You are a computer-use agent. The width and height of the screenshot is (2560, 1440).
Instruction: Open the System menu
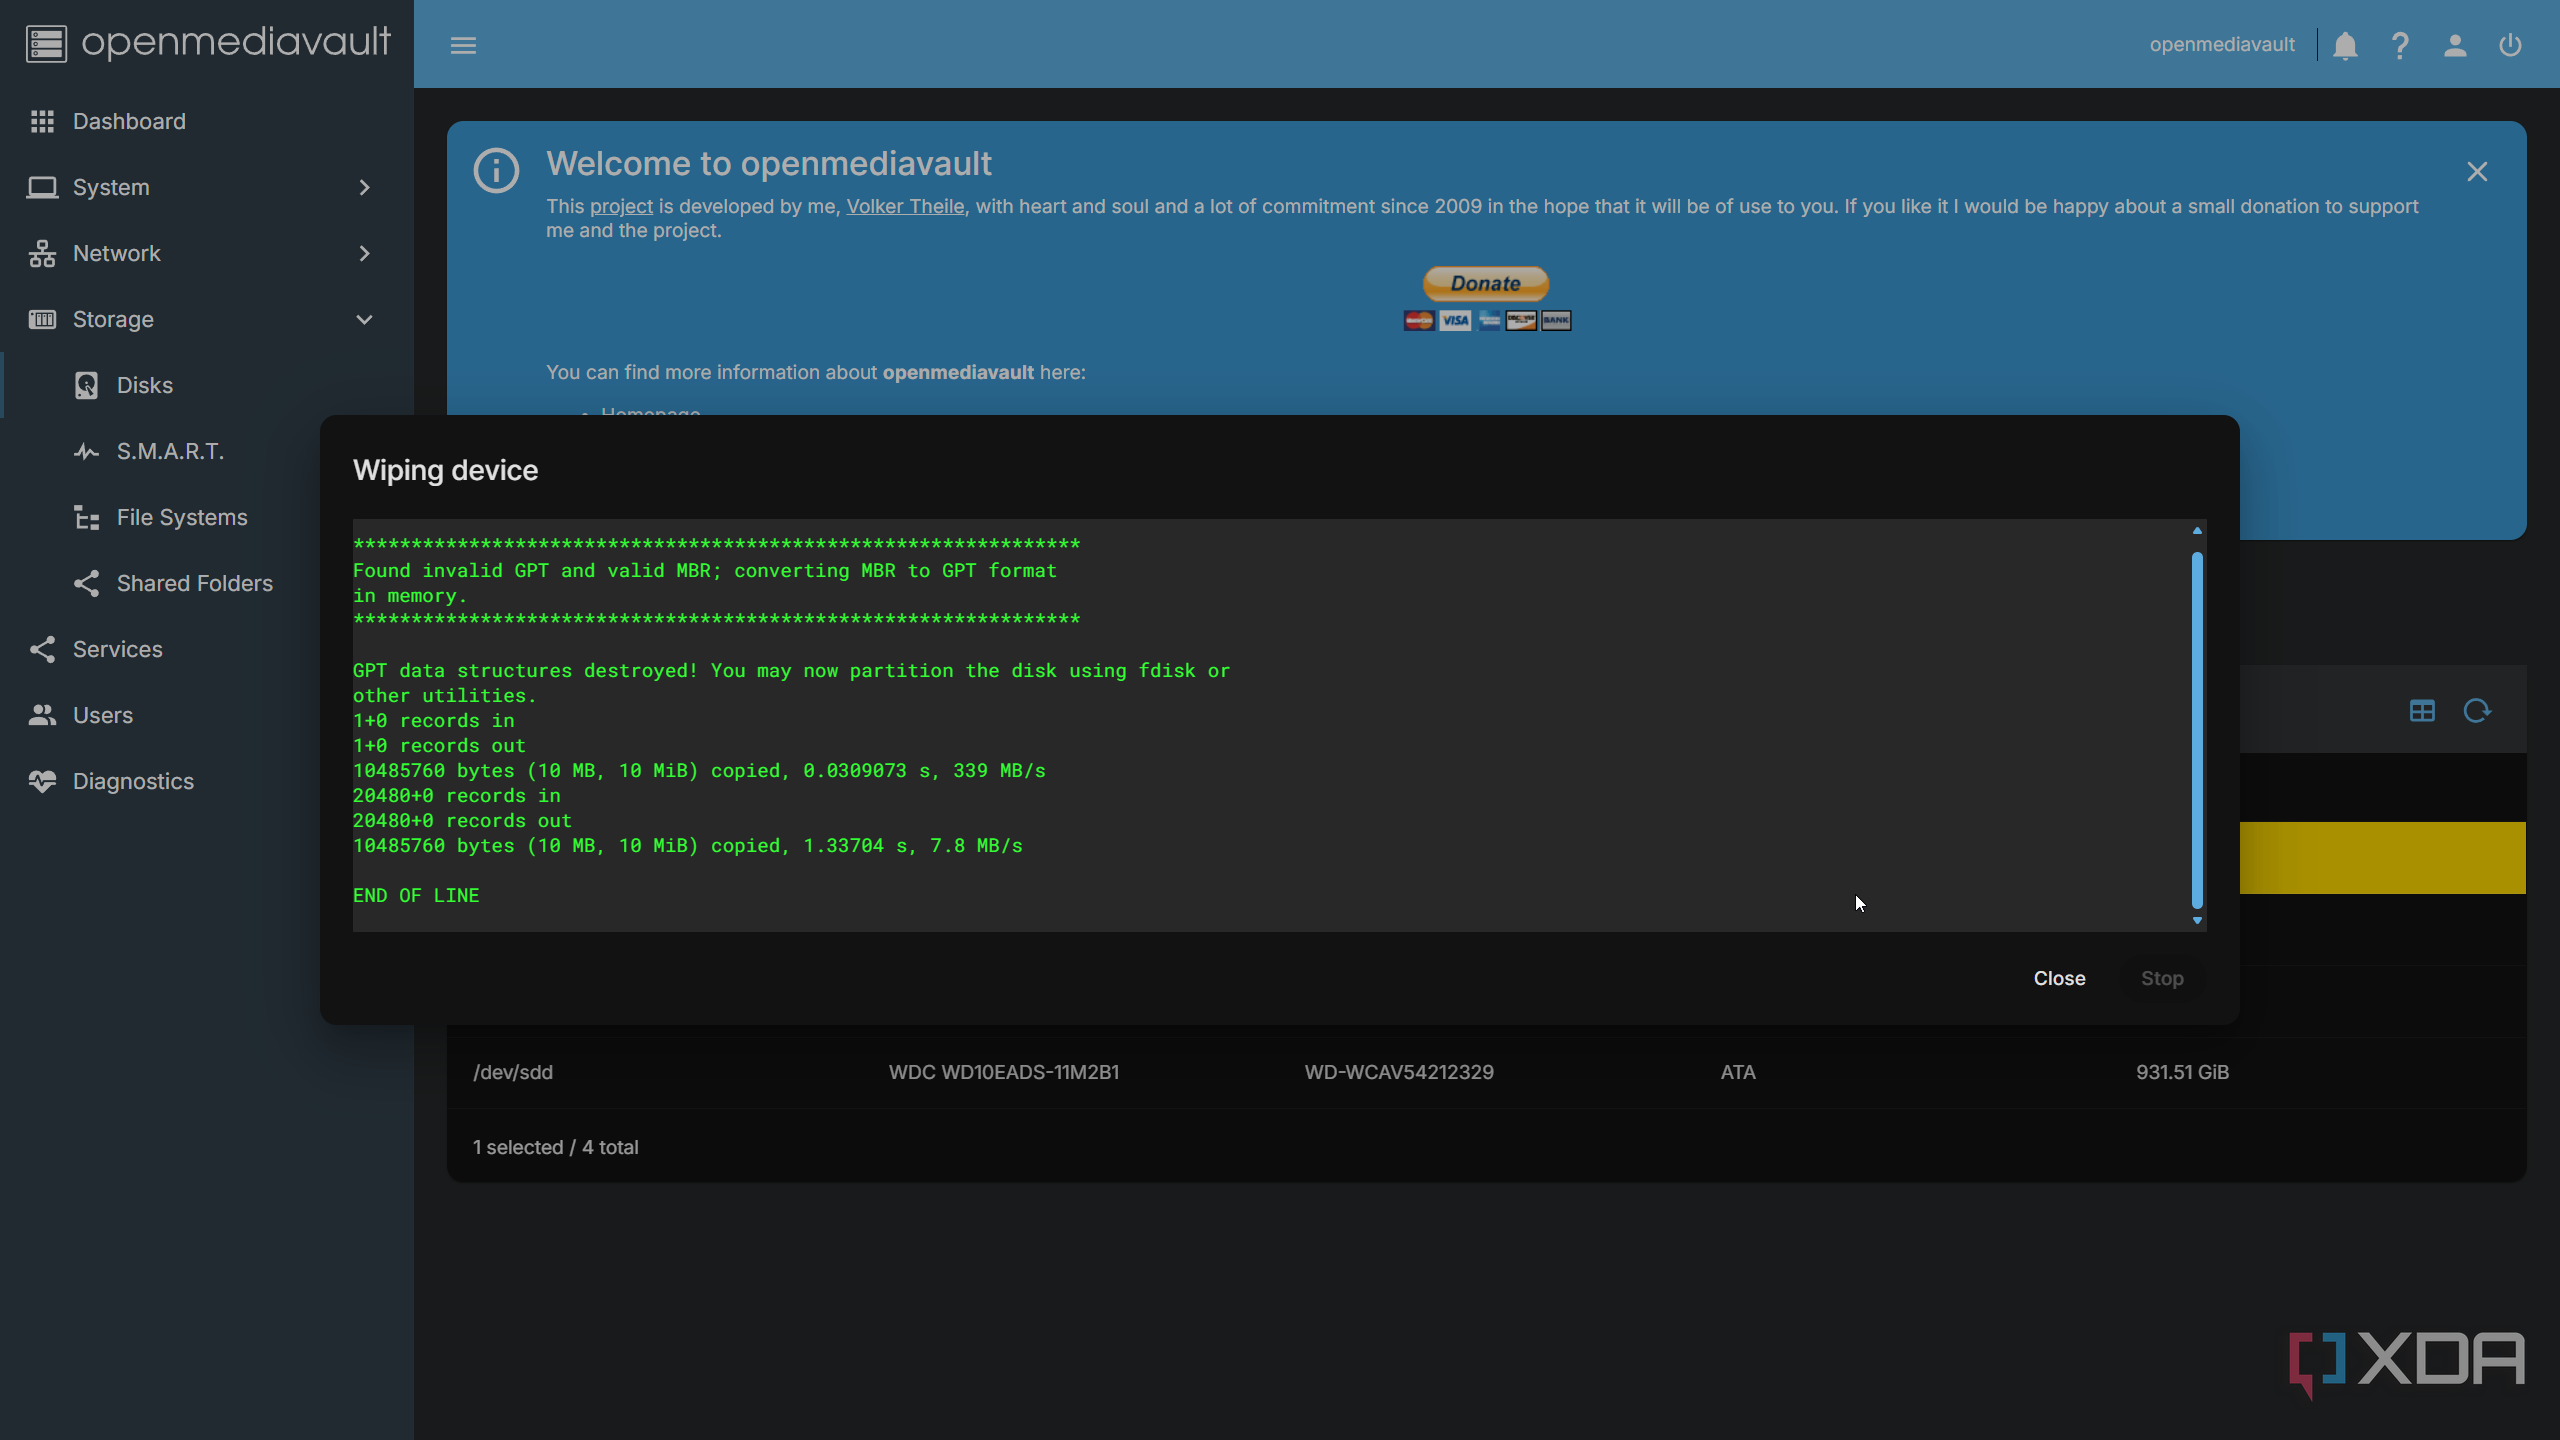point(207,187)
